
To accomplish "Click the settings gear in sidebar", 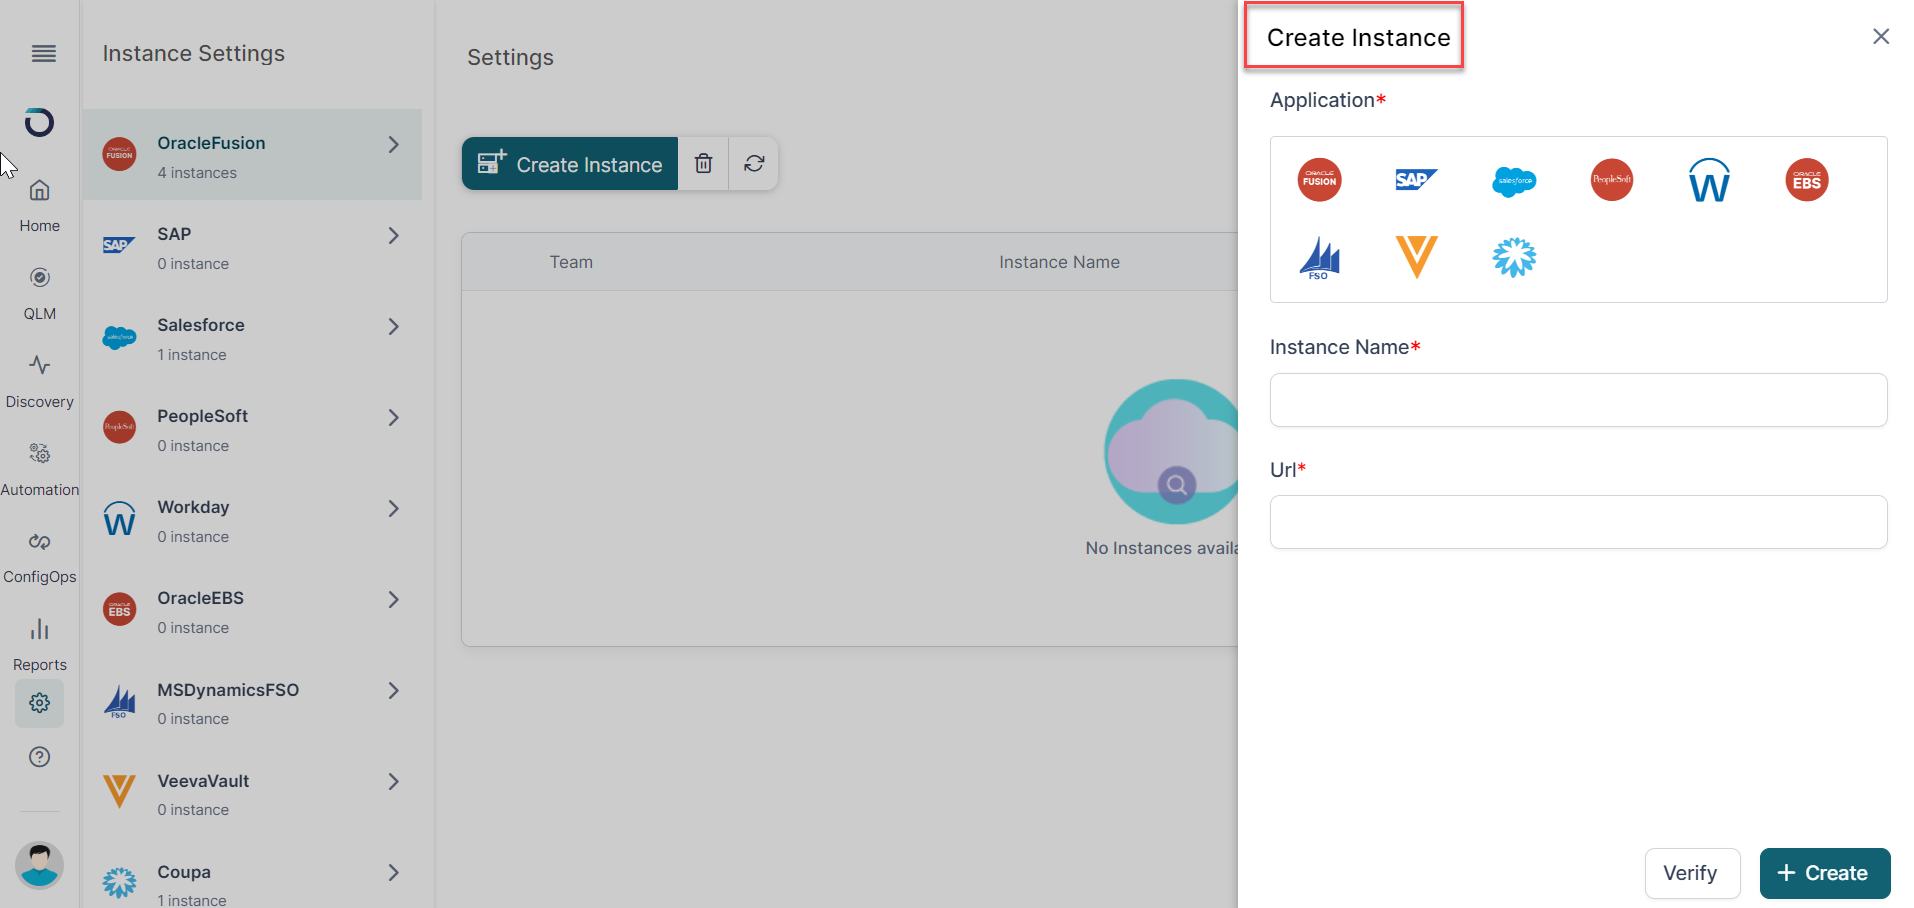I will 39,703.
